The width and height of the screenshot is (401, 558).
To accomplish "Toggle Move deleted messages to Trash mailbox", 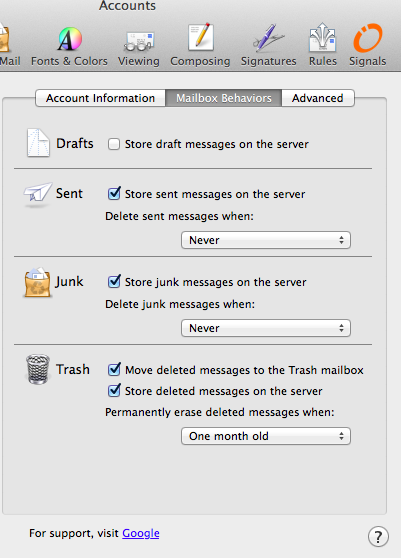I will click(114, 369).
